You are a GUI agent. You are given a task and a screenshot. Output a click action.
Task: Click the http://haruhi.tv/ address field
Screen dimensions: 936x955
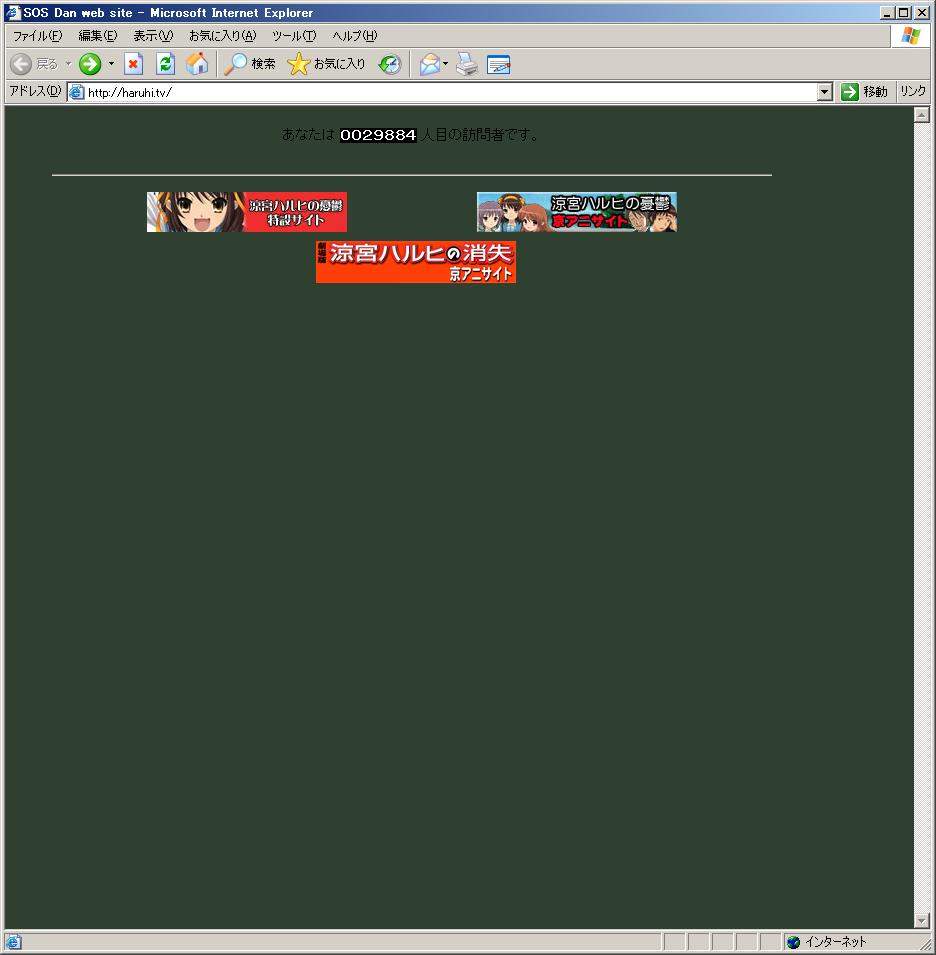click(451, 93)
